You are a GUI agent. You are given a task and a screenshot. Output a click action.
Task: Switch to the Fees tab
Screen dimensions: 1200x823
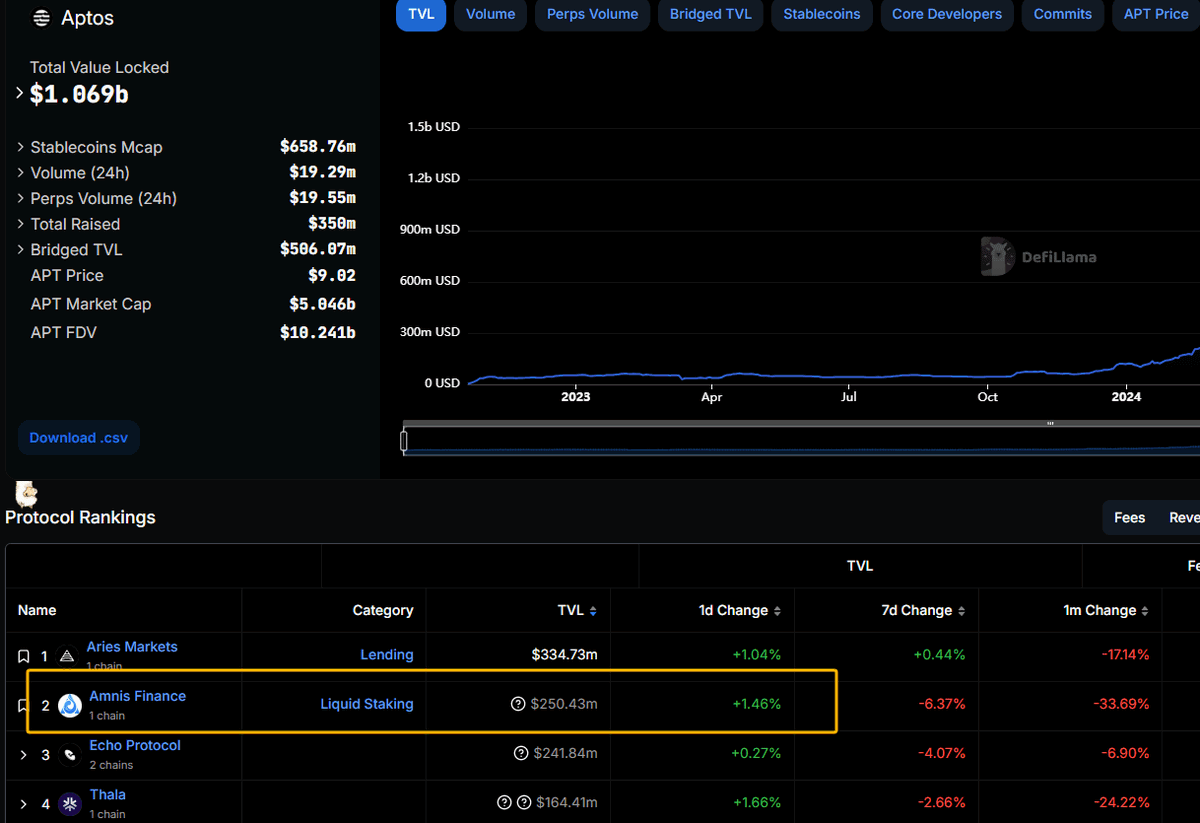[1129, 517]
